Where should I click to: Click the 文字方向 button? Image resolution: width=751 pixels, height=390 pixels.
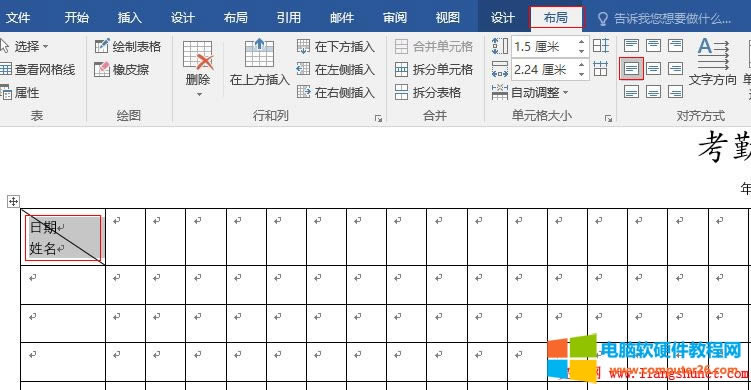(x=713, y=62)
